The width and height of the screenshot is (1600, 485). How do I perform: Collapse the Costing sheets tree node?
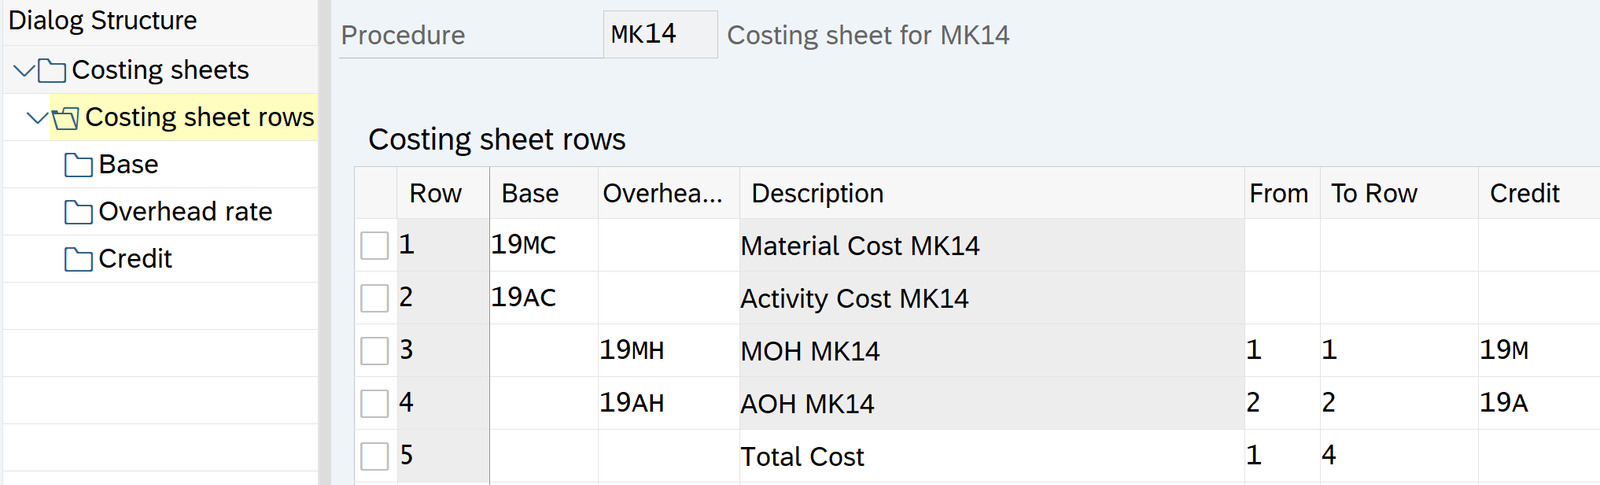pyautogui.click(x=24, y=71)
